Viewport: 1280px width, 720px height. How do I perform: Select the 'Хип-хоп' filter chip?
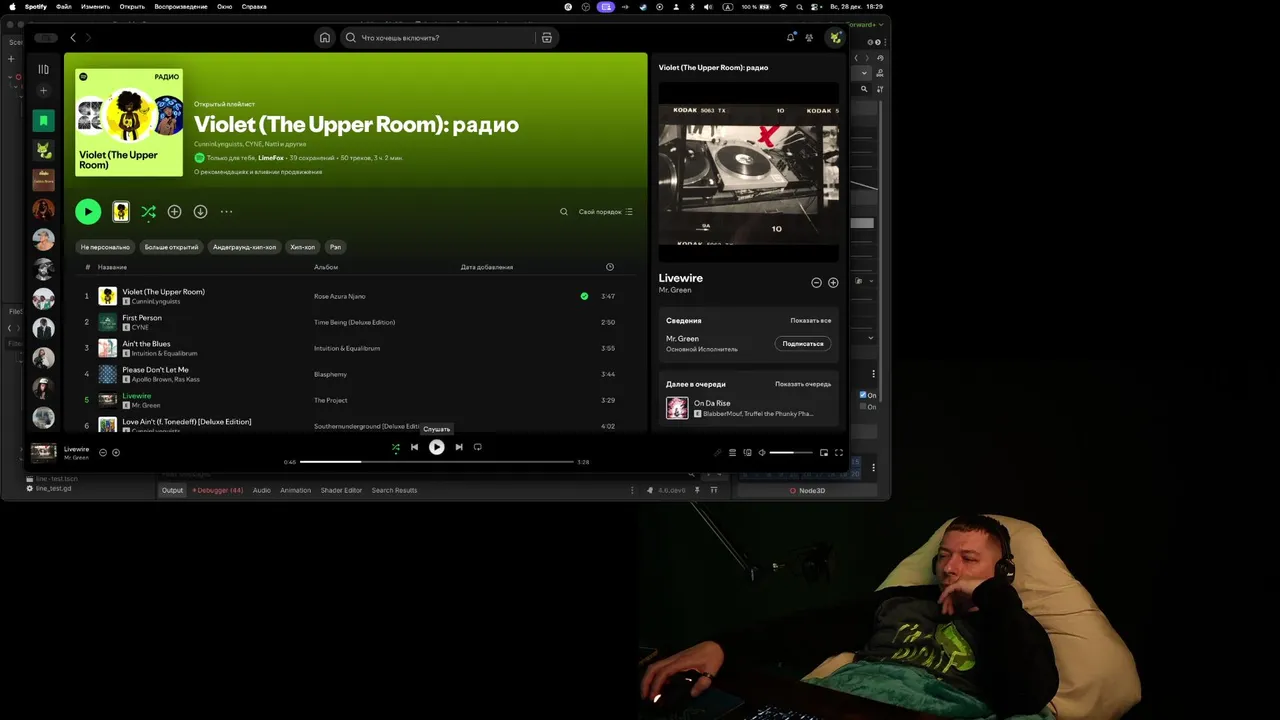[302, 247]
